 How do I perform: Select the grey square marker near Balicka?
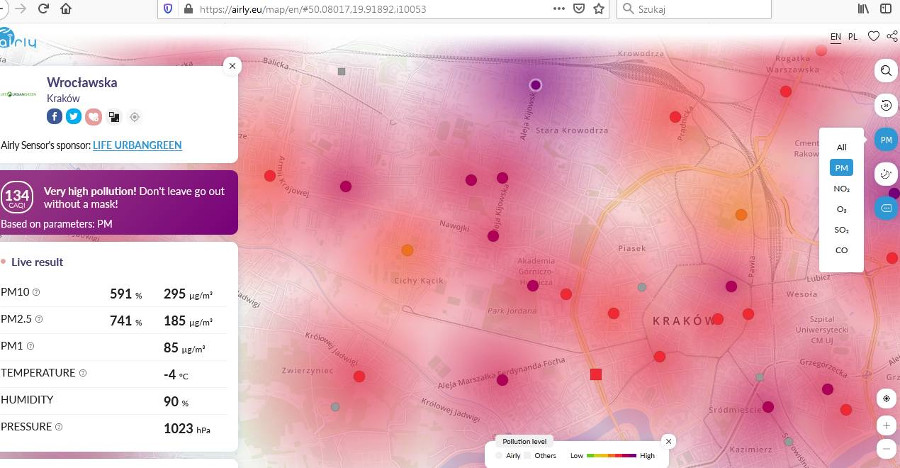(x=342, y=71)
